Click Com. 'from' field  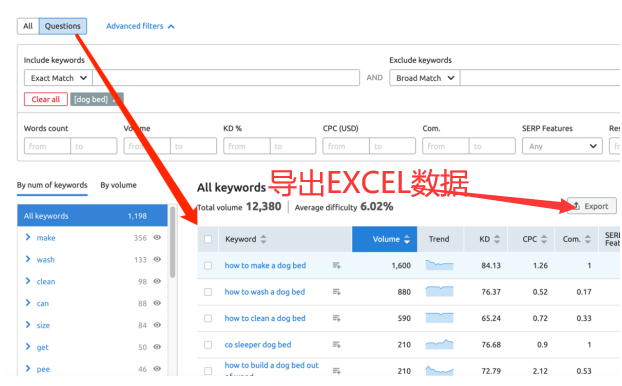point(445,146)
